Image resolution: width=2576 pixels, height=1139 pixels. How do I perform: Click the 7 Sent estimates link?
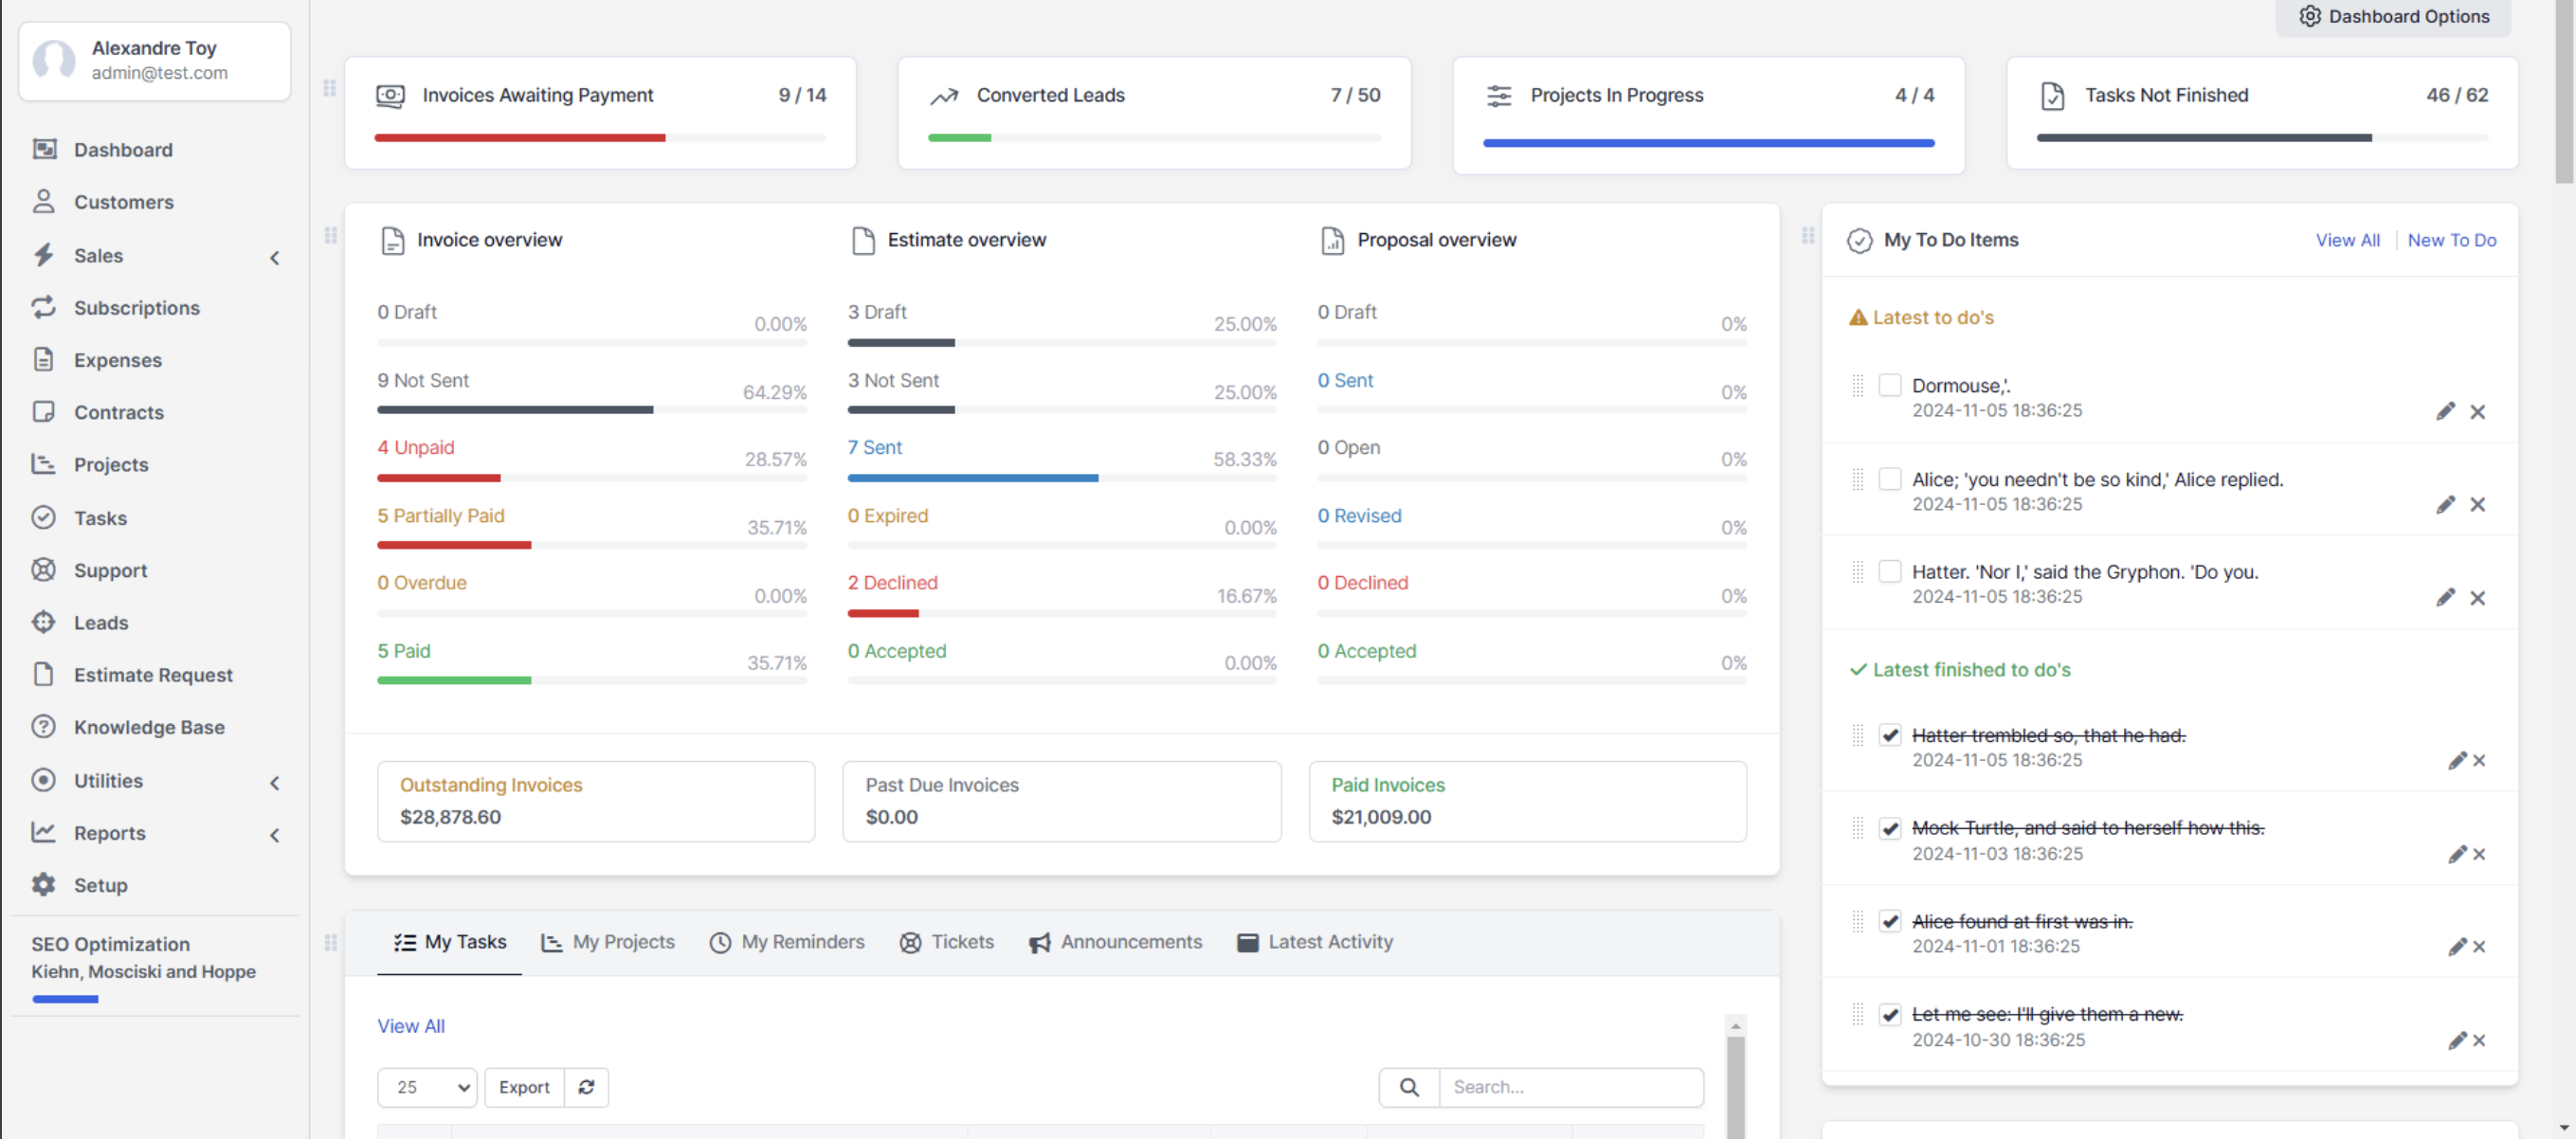874,447
